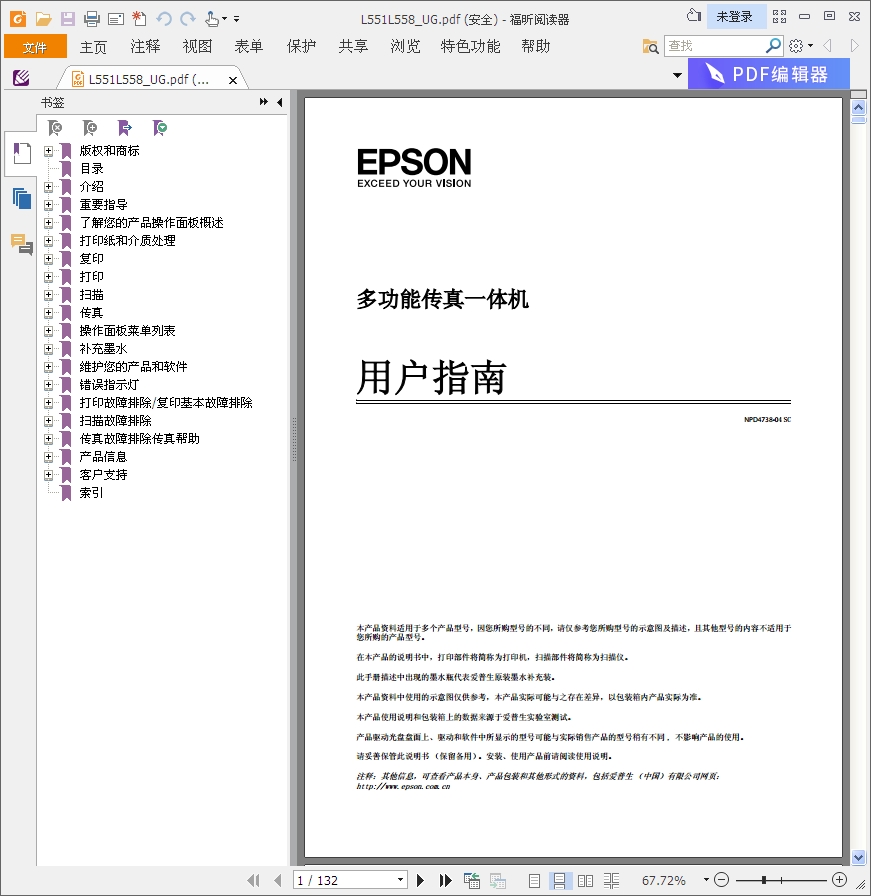
Task: Switch to the 主页 ribbon tab
Action: (93, 46)
